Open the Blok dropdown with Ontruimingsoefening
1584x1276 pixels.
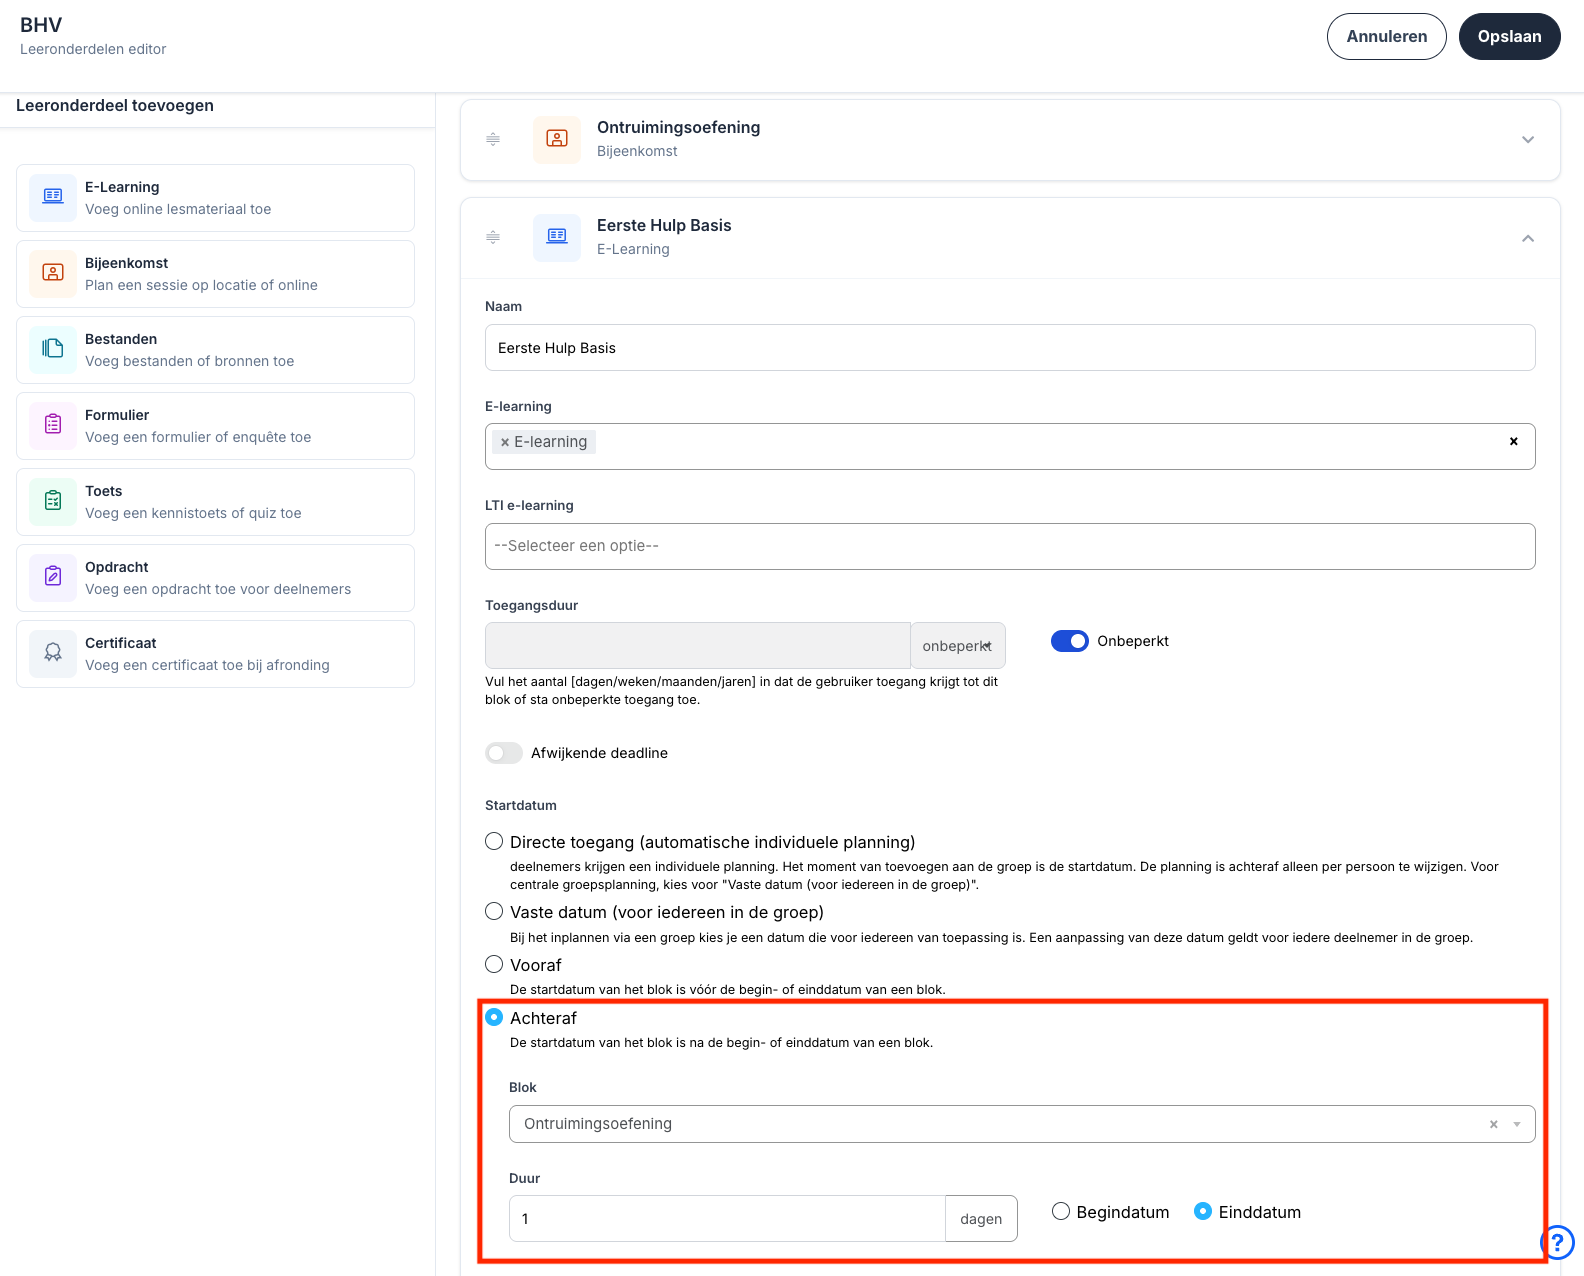click(x=1000, y=1124)
